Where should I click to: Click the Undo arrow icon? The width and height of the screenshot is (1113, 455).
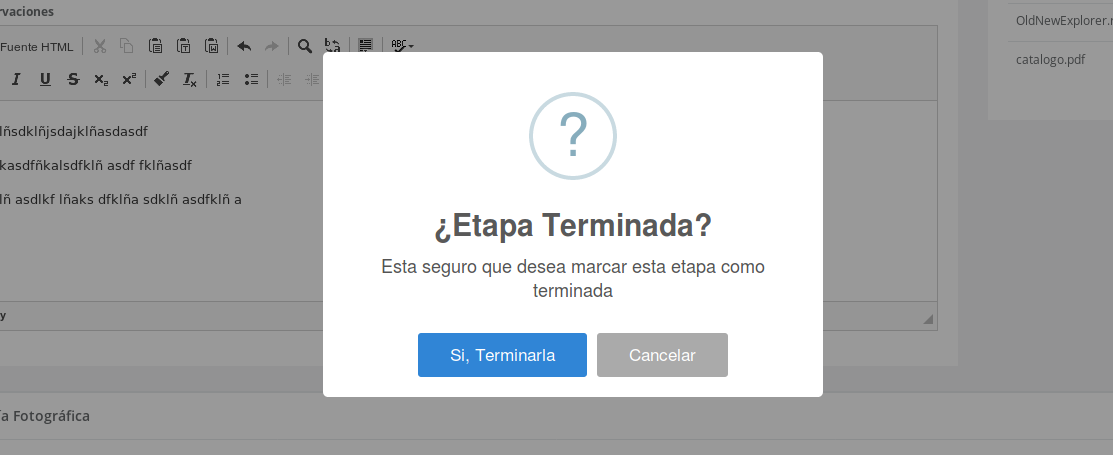click(x=244, y=46)
